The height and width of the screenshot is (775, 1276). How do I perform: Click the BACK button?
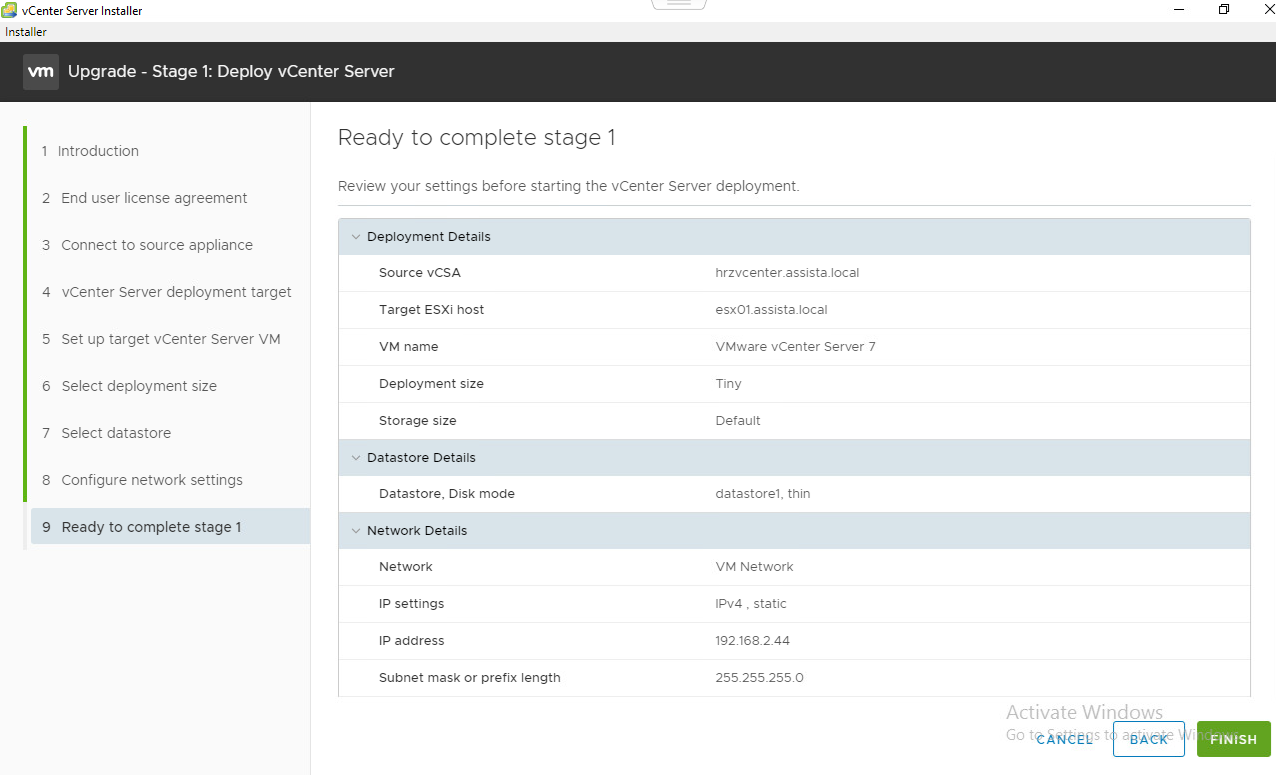(x=1148, y=739)
